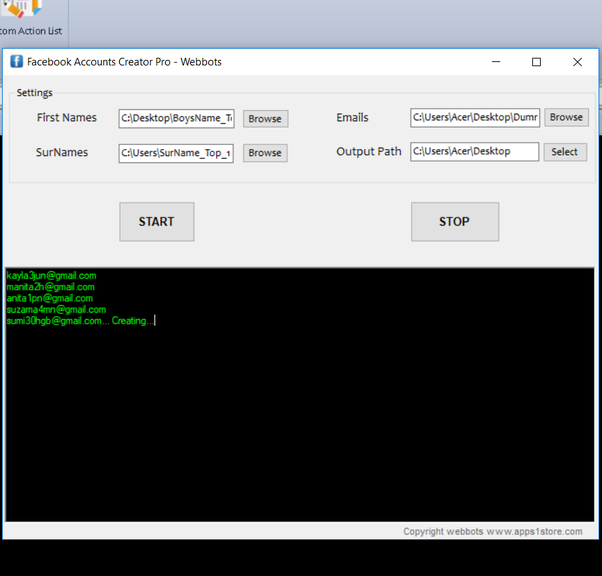Click the Facebook logo icon in title bar
Screen dimensions: 602x576
point(16,62)
